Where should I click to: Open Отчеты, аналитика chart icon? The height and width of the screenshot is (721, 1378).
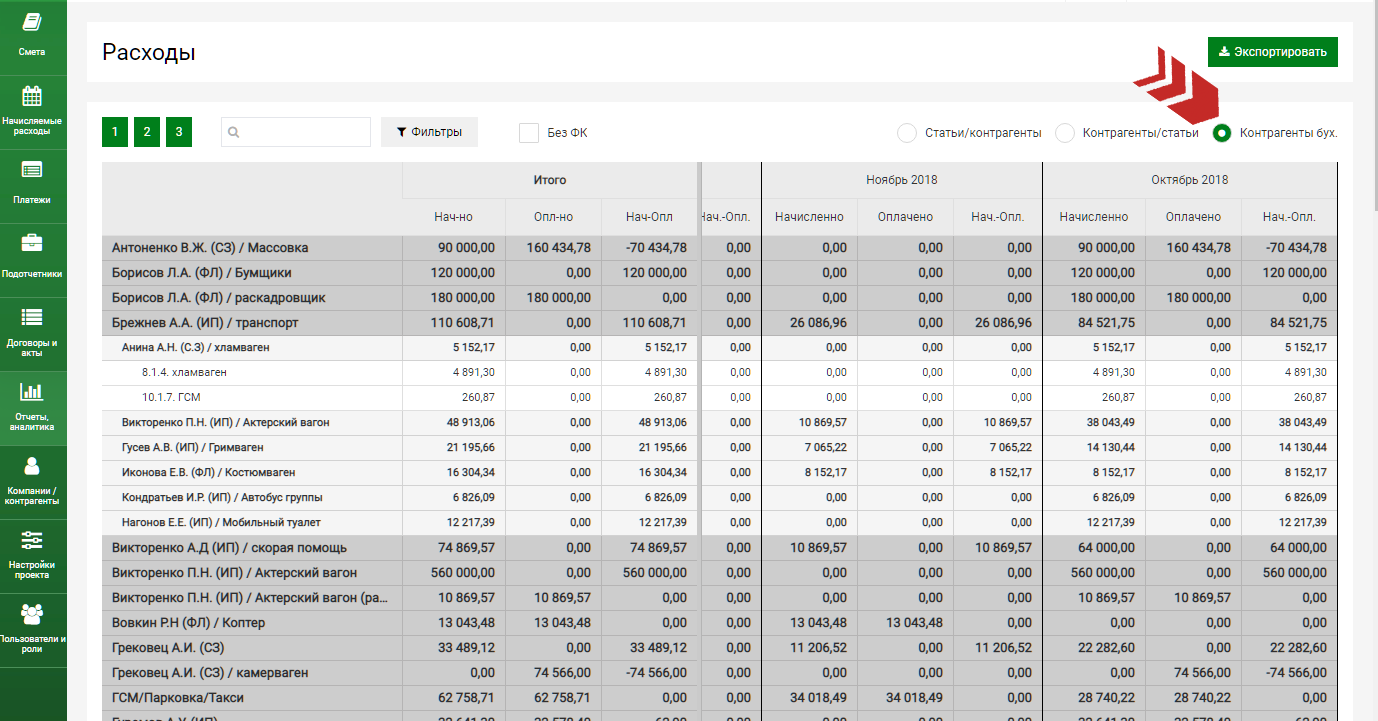click(32, 391)
